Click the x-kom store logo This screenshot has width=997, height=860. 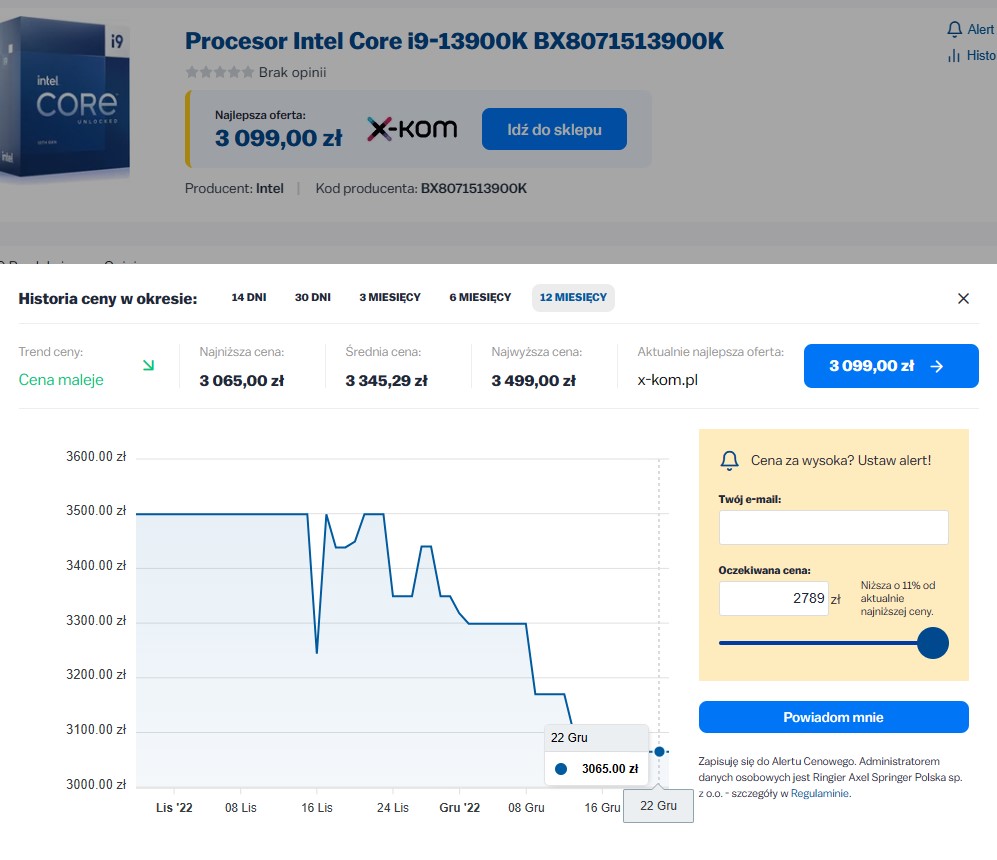tap(412, 129)
